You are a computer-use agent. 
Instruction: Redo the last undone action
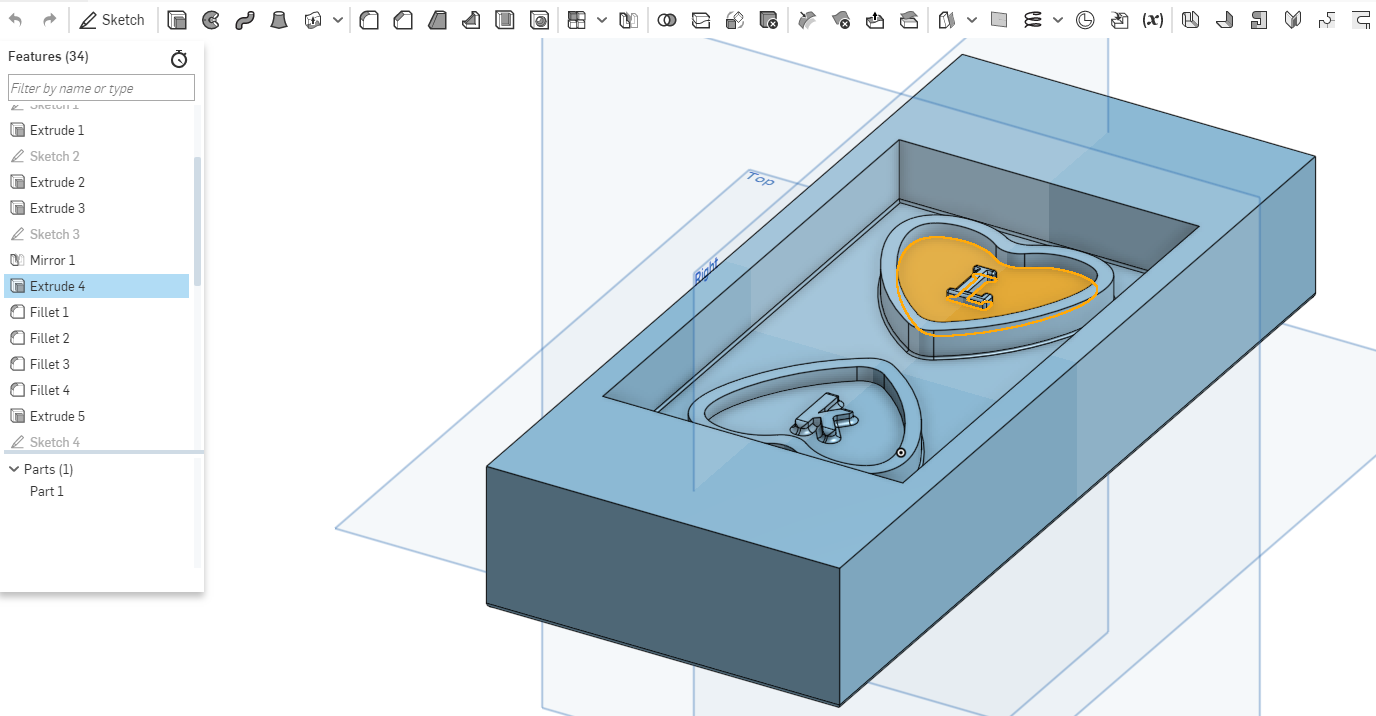50,19
